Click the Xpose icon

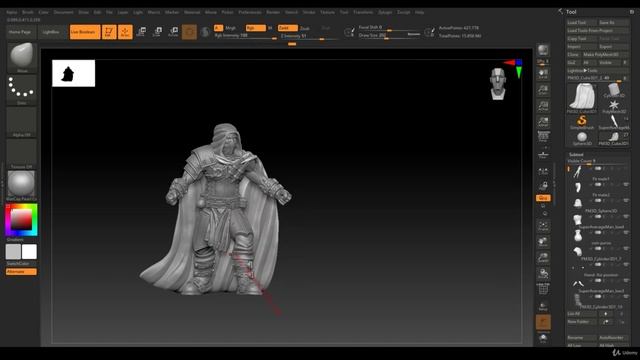point(543,338)
